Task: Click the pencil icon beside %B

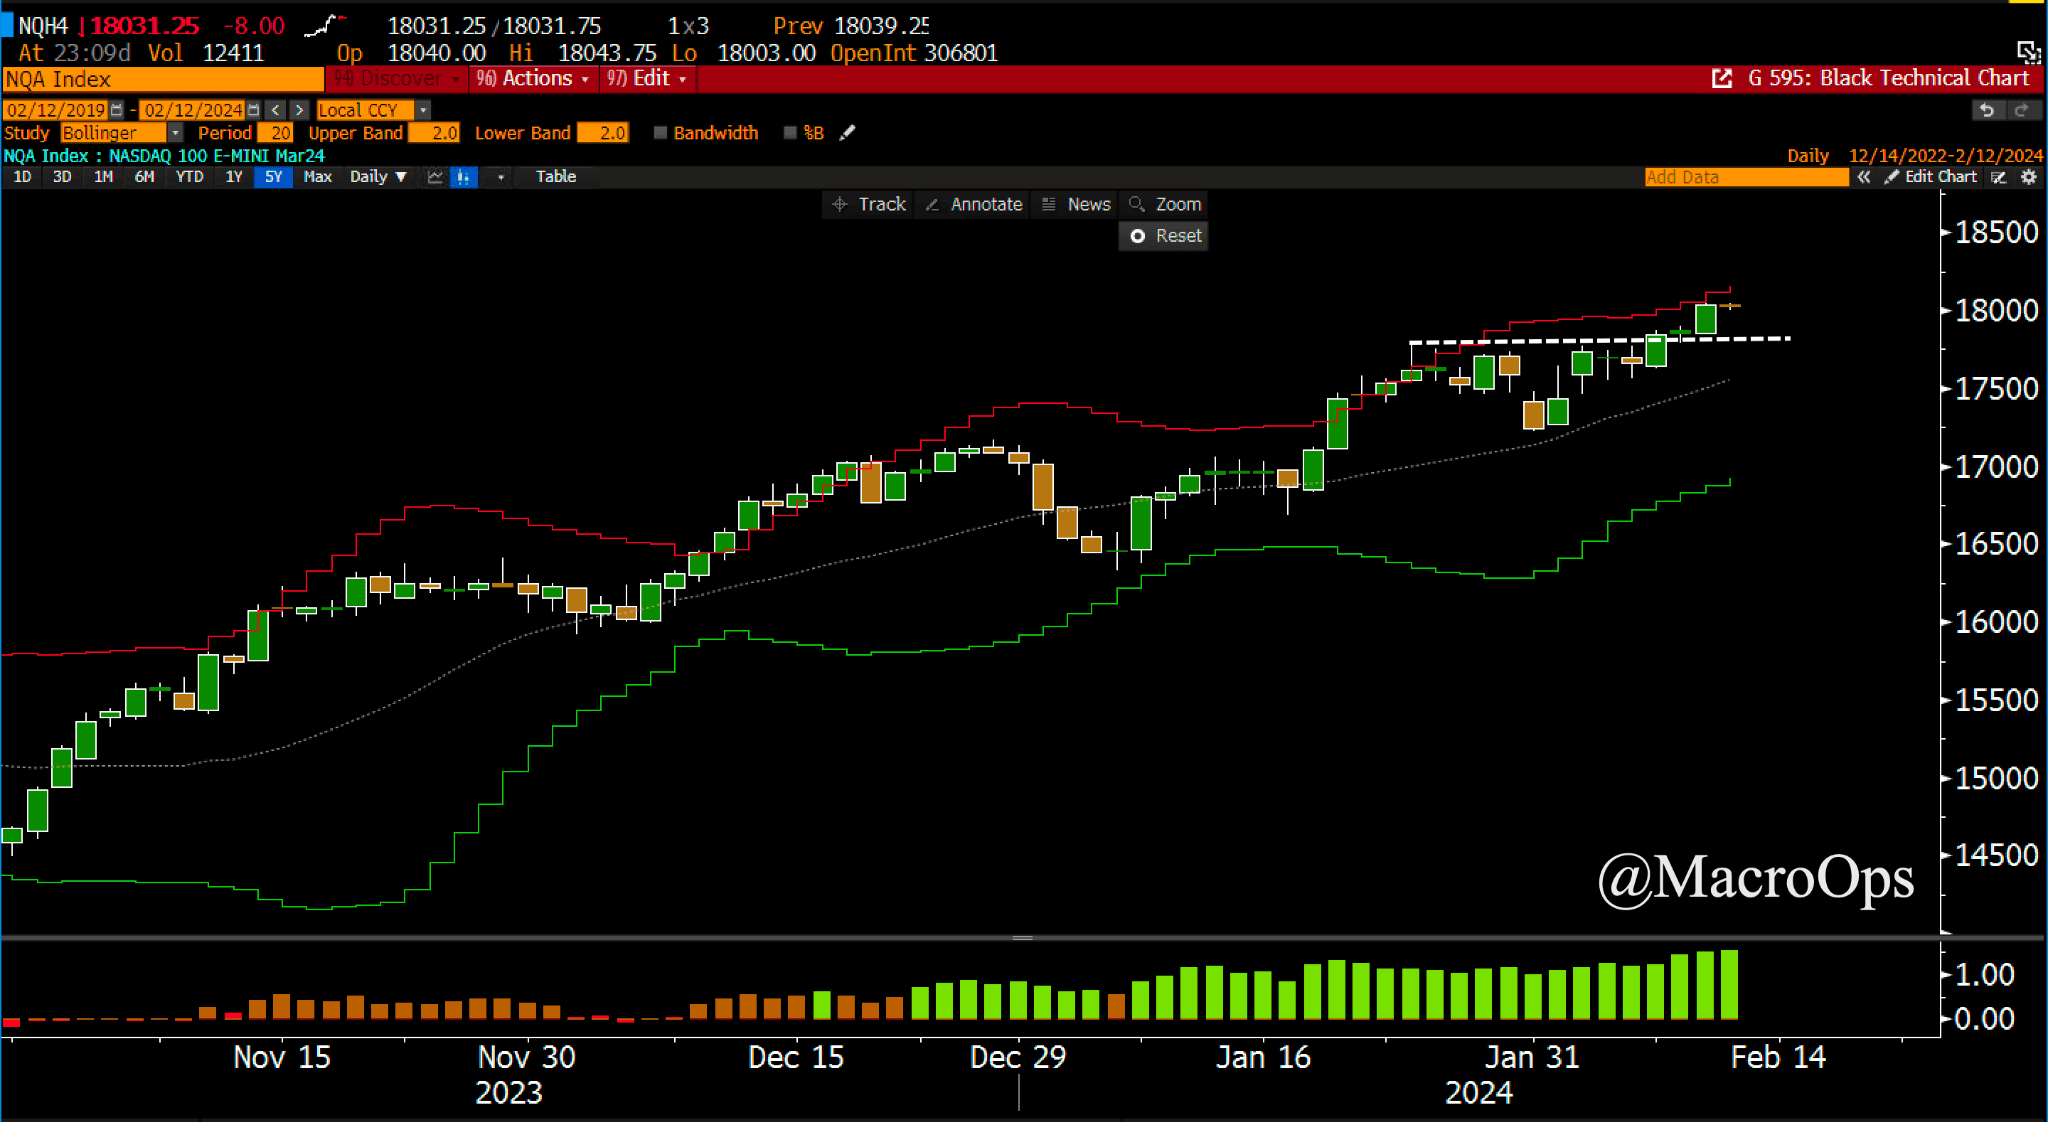Action: tap(847, 133)
